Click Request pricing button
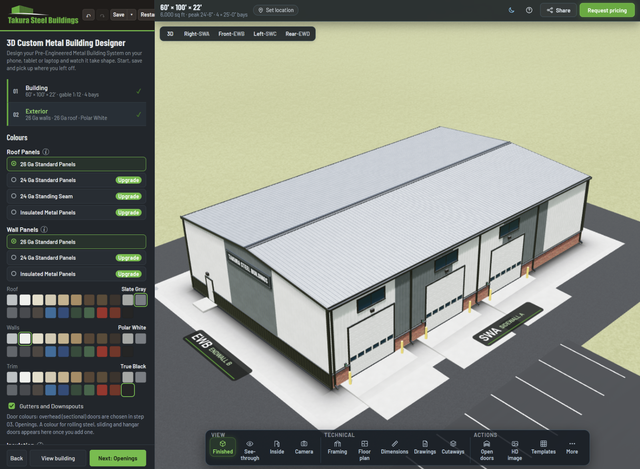The height and width of the screenshot is (469, 640). [x=607, y=10]
